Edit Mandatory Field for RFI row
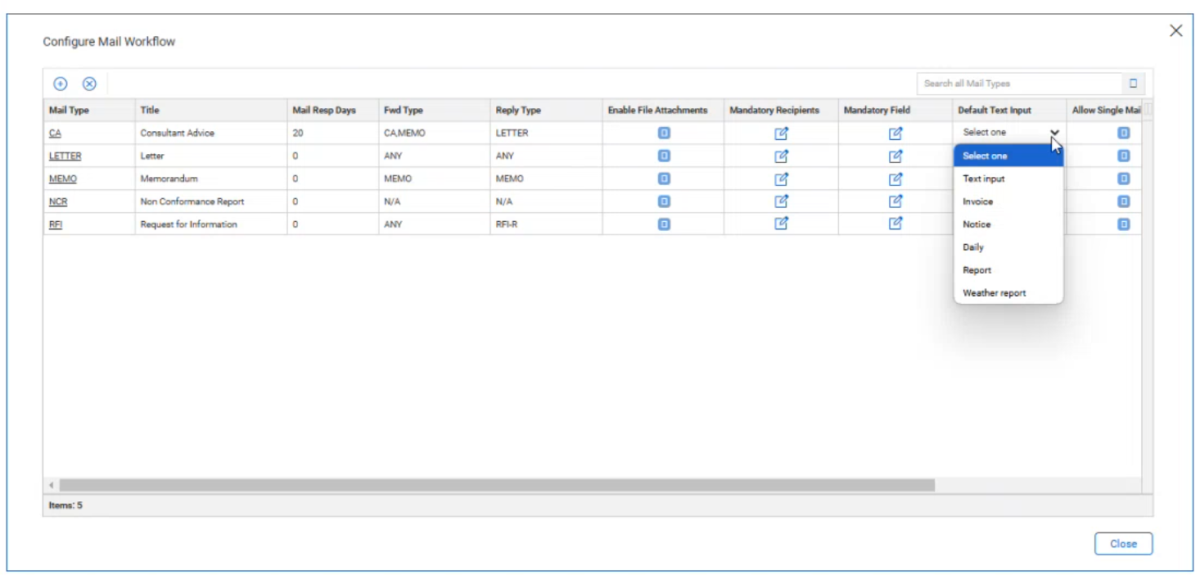 [x=896, y=224]
